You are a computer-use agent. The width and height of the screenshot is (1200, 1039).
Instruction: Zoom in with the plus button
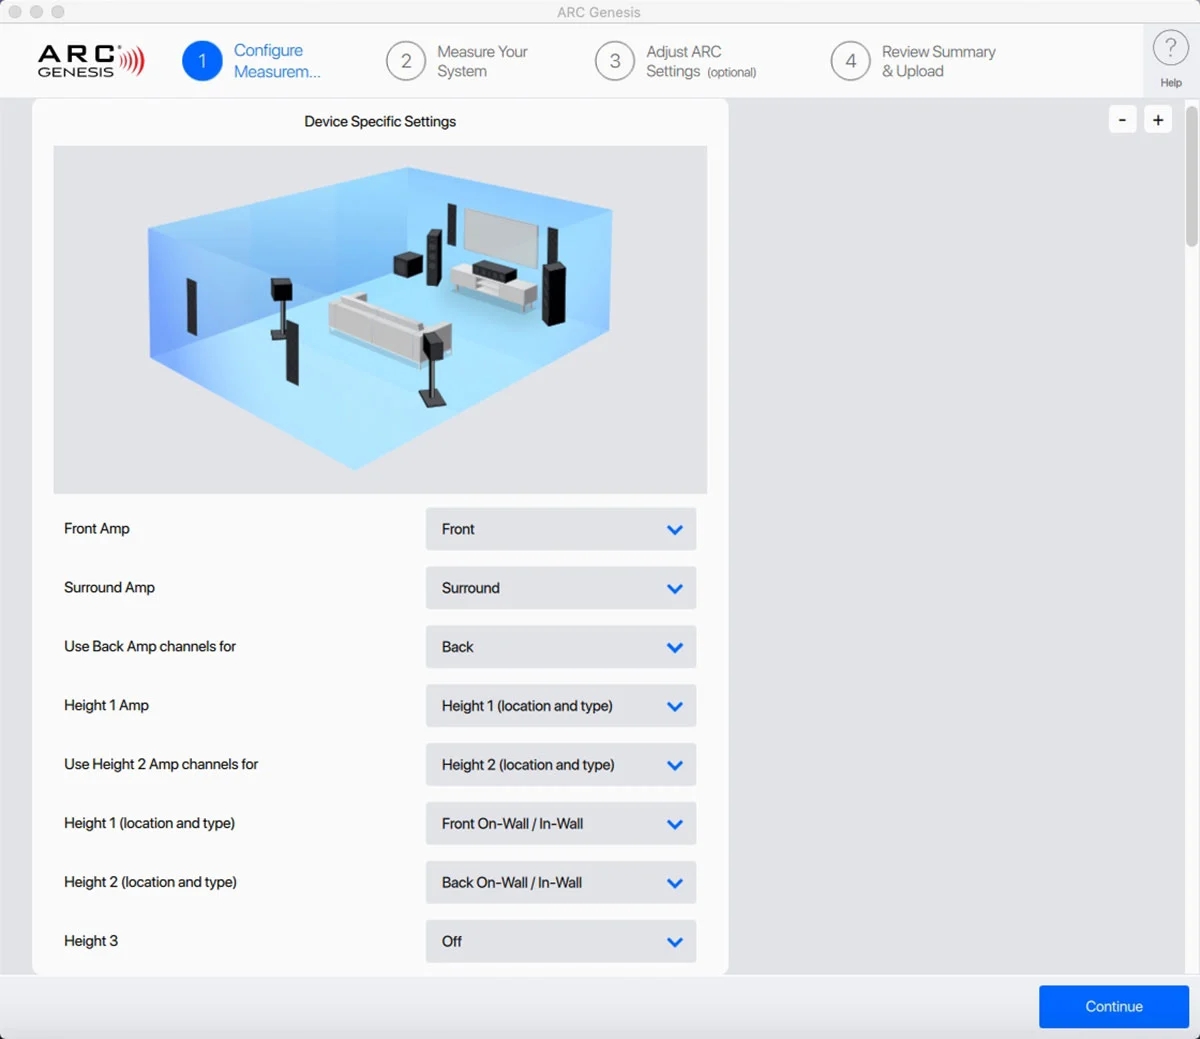click(x=1158, y=120)
